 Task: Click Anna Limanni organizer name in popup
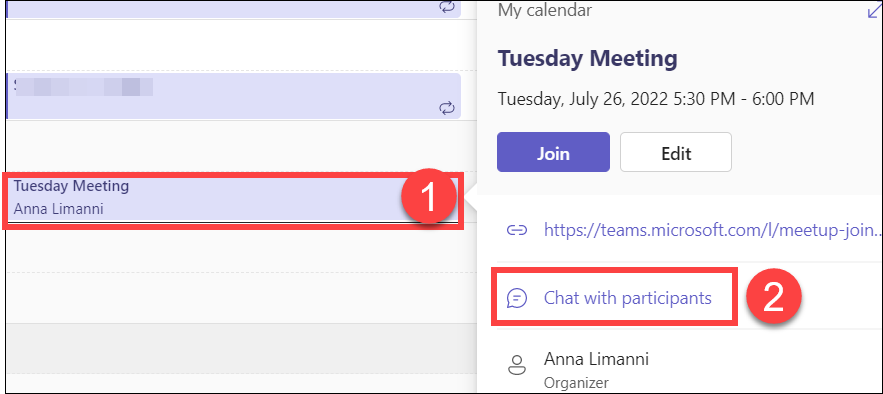coord(596,359)
